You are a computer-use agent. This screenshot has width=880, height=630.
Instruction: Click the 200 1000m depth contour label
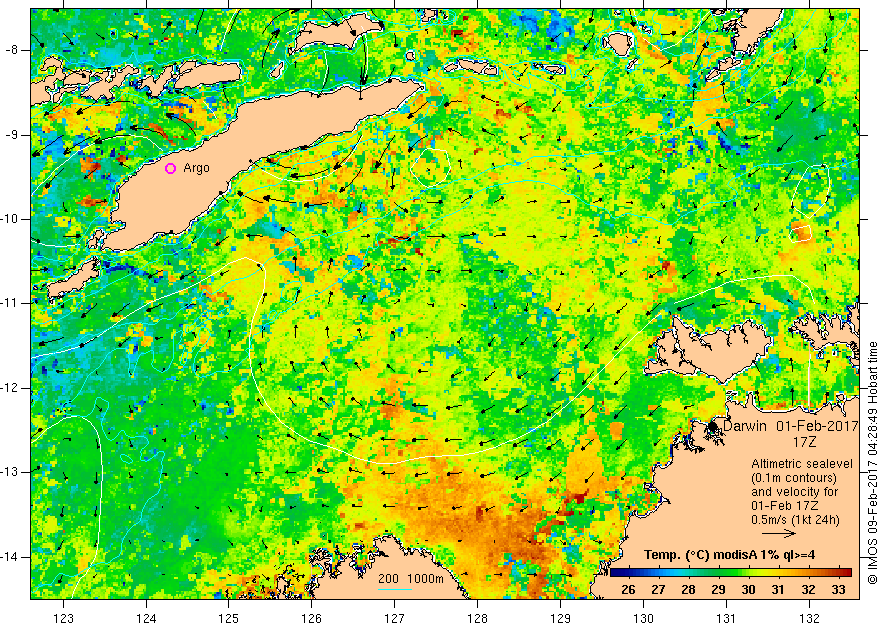click(411, 579)
